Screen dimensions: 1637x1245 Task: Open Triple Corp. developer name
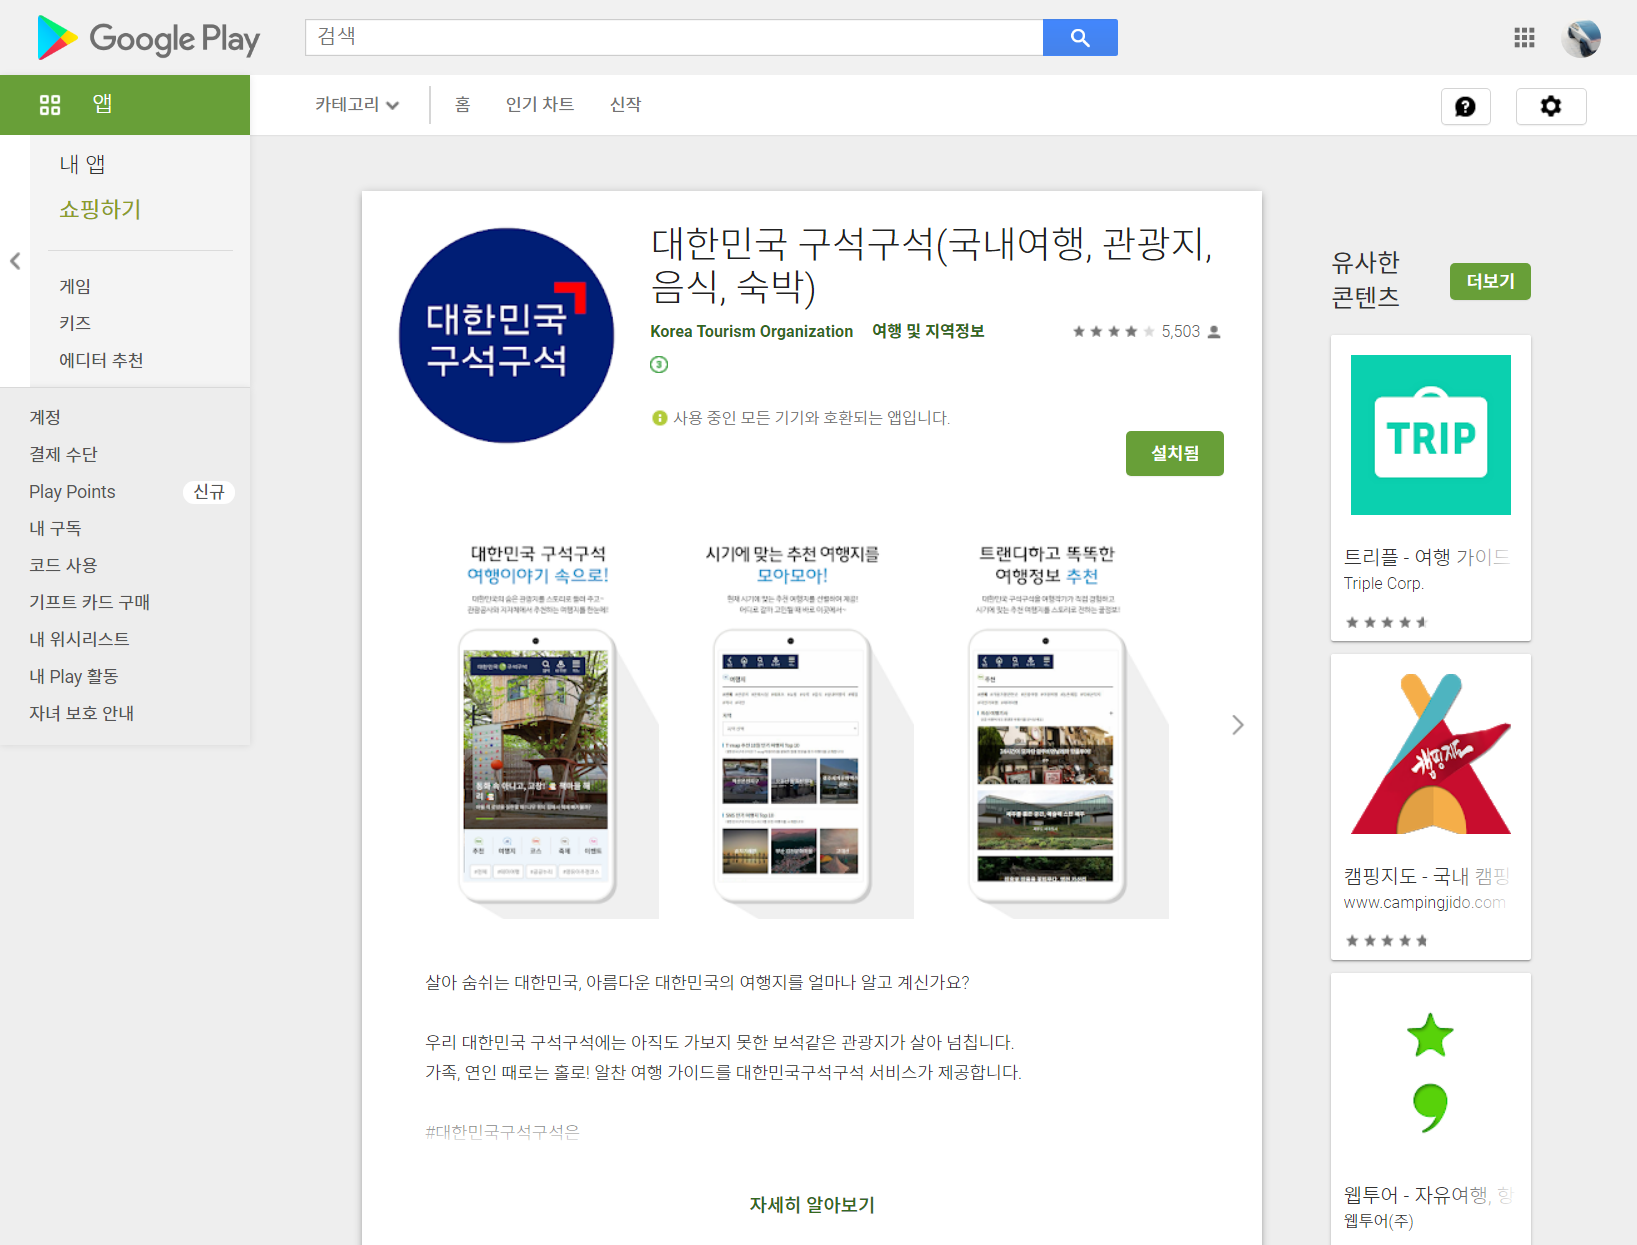tap(1383, 584)
